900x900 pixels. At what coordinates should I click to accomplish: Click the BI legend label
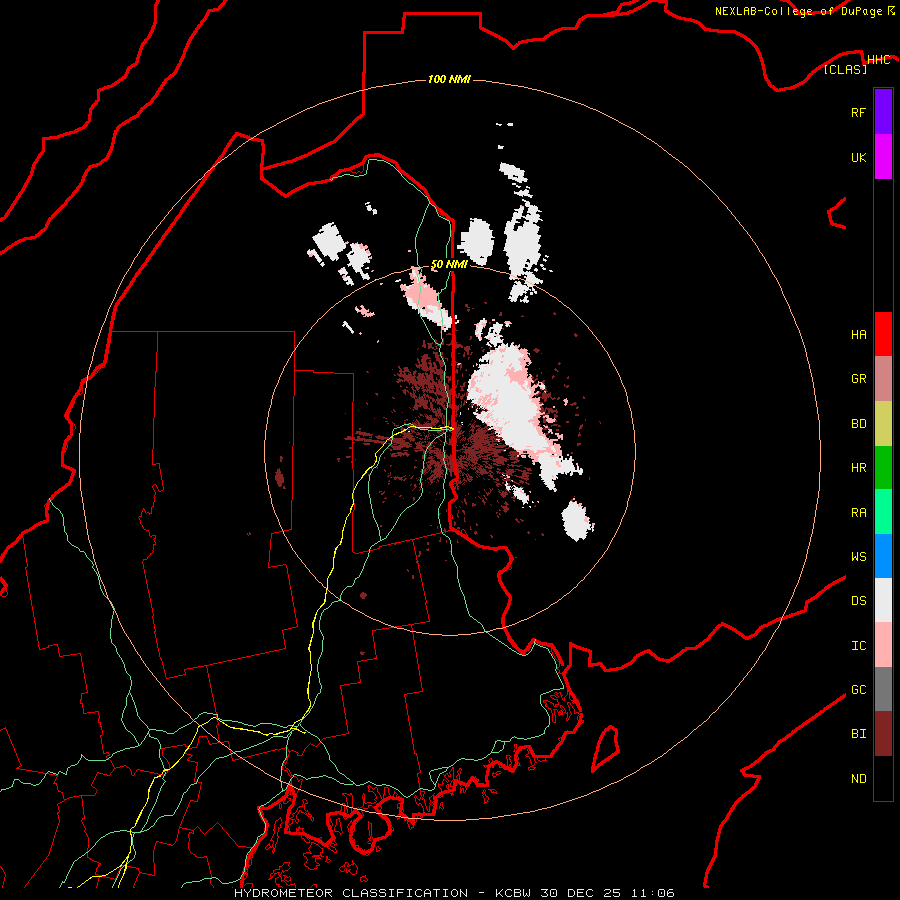(858, 734)
